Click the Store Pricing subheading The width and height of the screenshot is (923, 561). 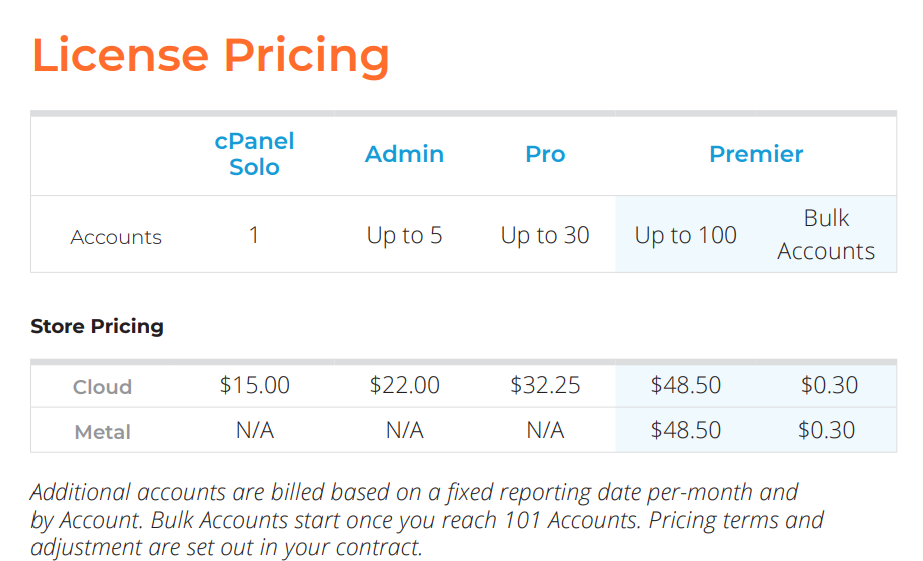click(97, 326)
